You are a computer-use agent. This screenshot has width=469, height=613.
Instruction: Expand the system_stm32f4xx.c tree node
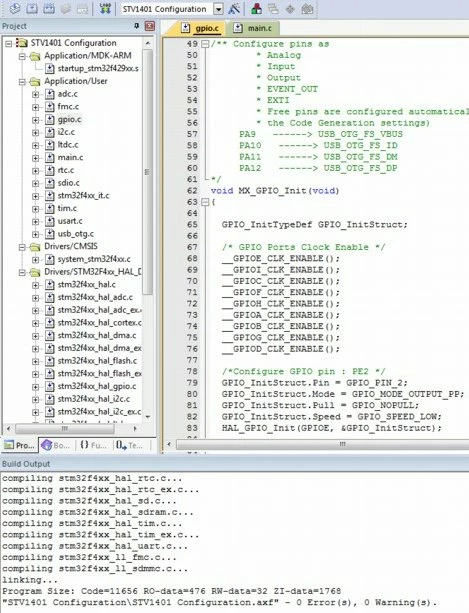point(36,260)
